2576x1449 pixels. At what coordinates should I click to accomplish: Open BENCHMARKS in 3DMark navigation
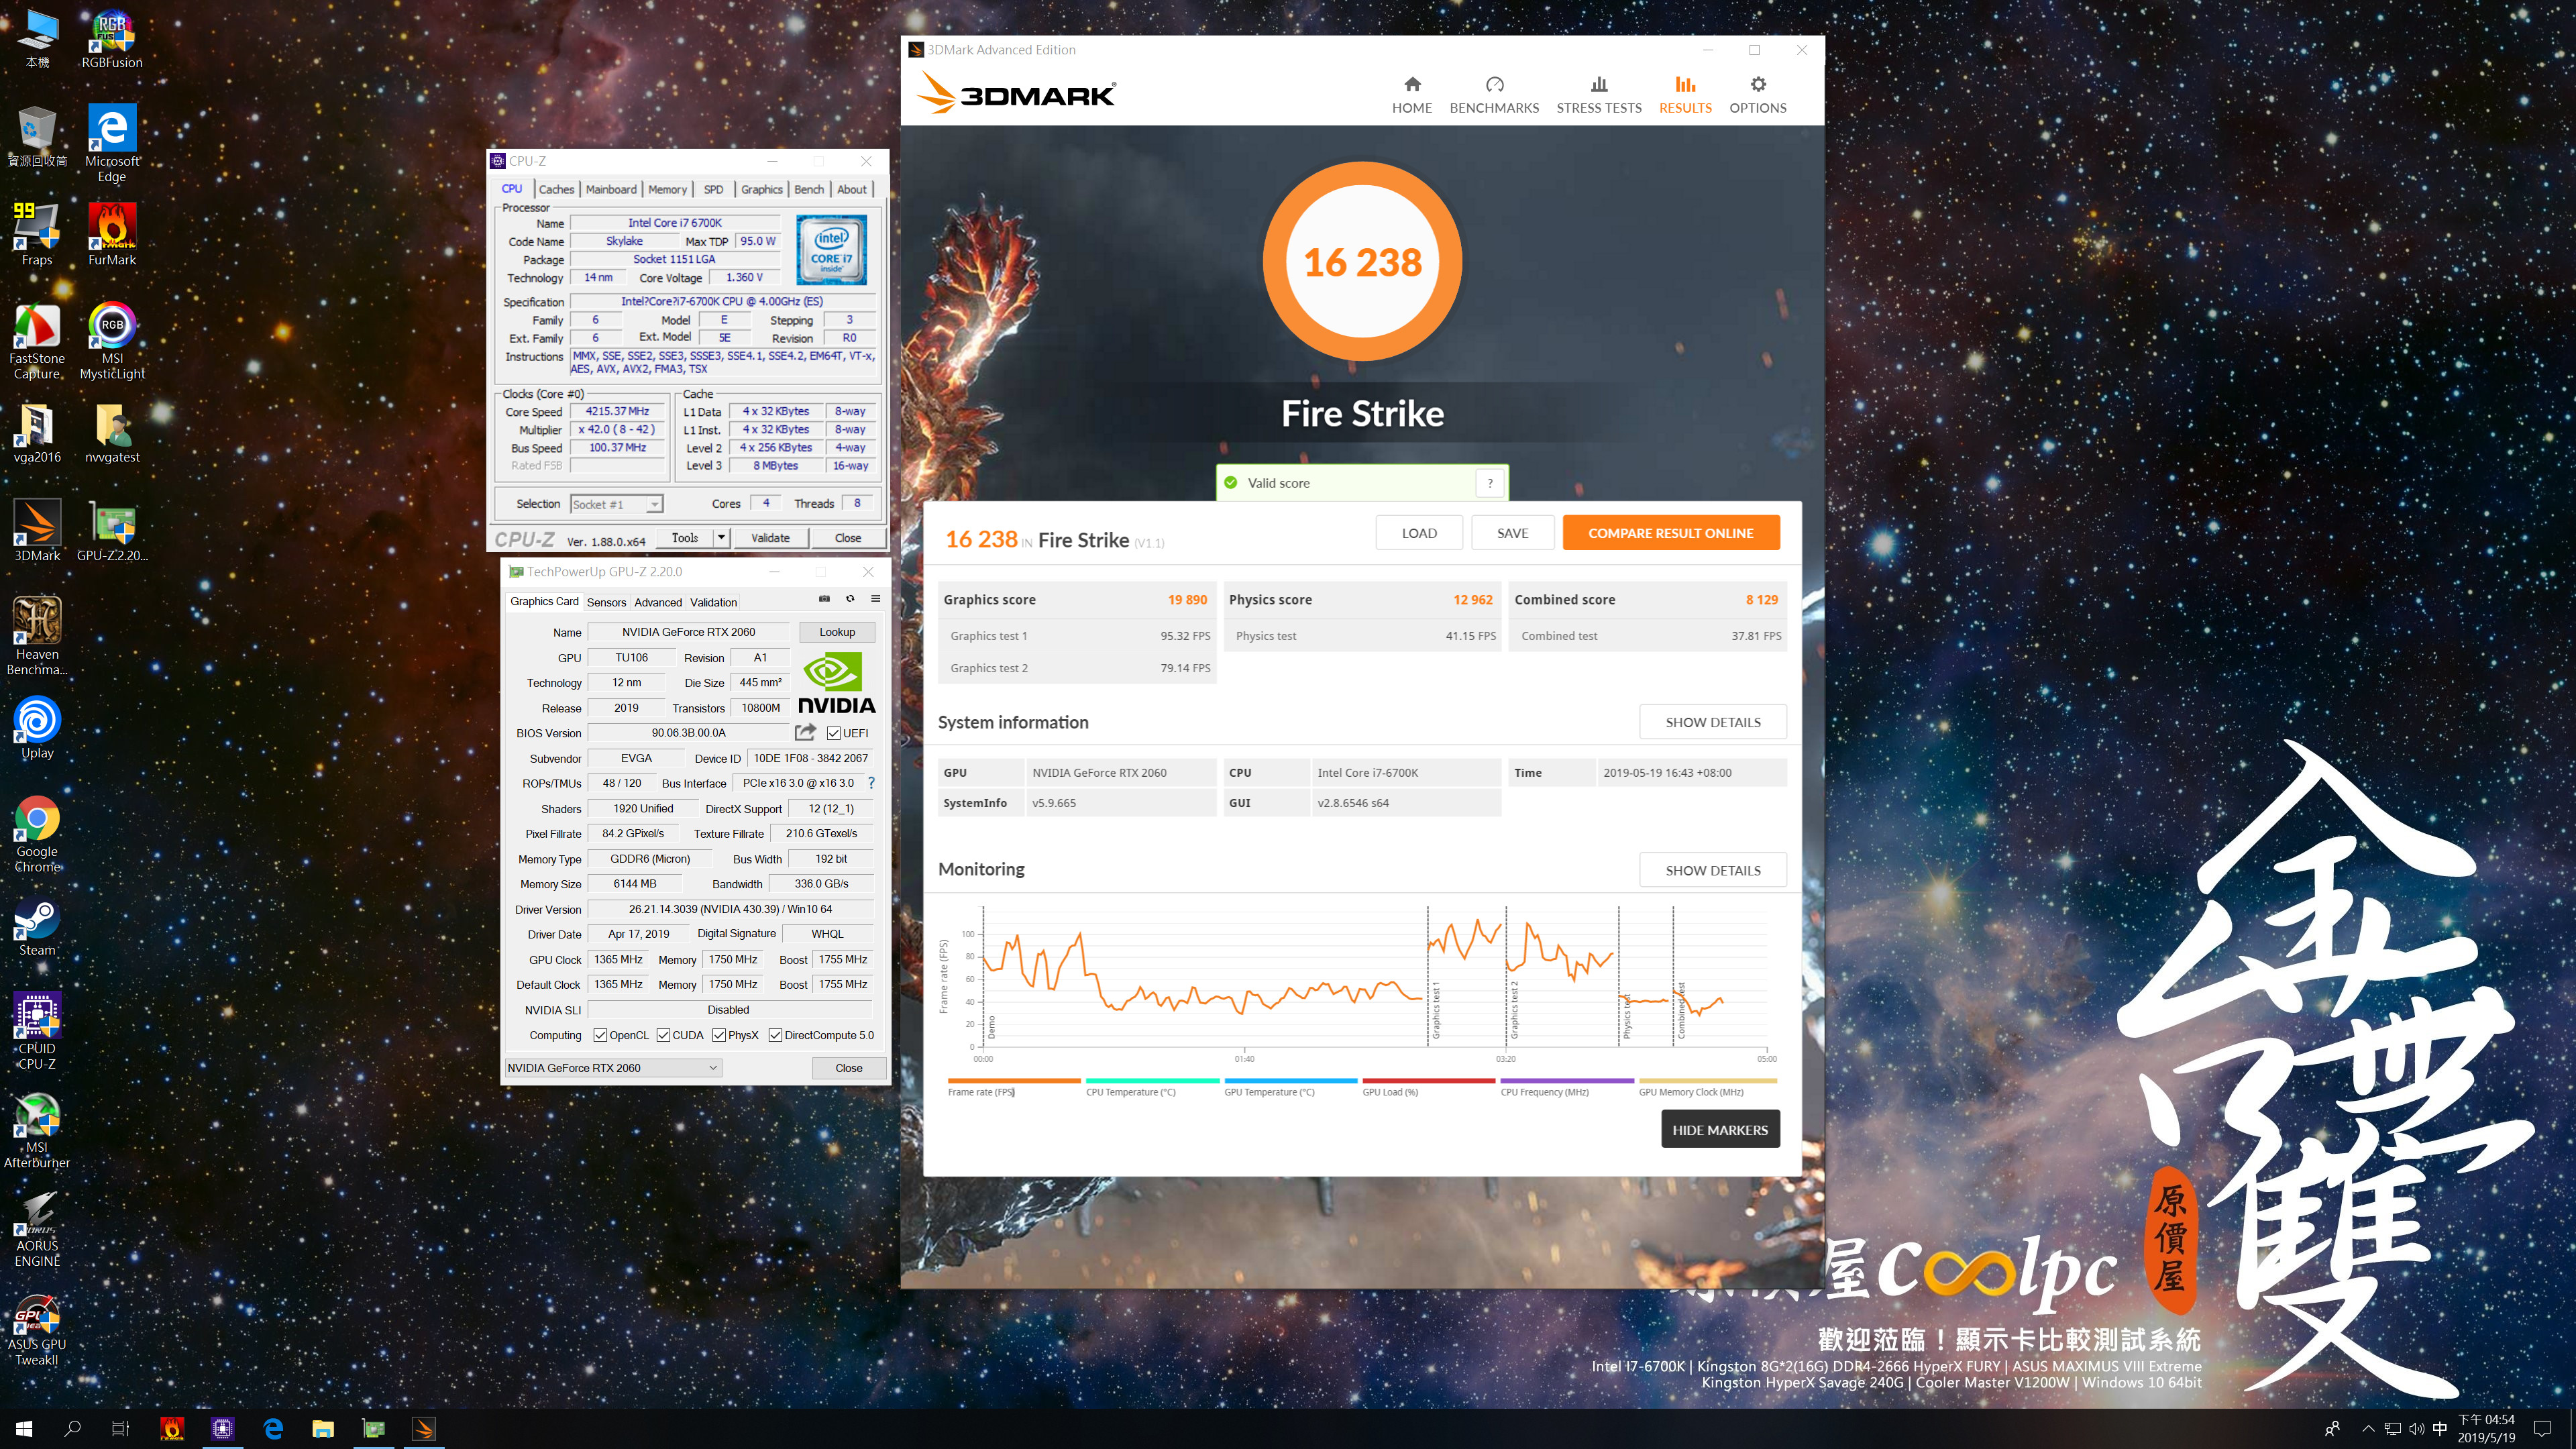tap(1494, 95)
